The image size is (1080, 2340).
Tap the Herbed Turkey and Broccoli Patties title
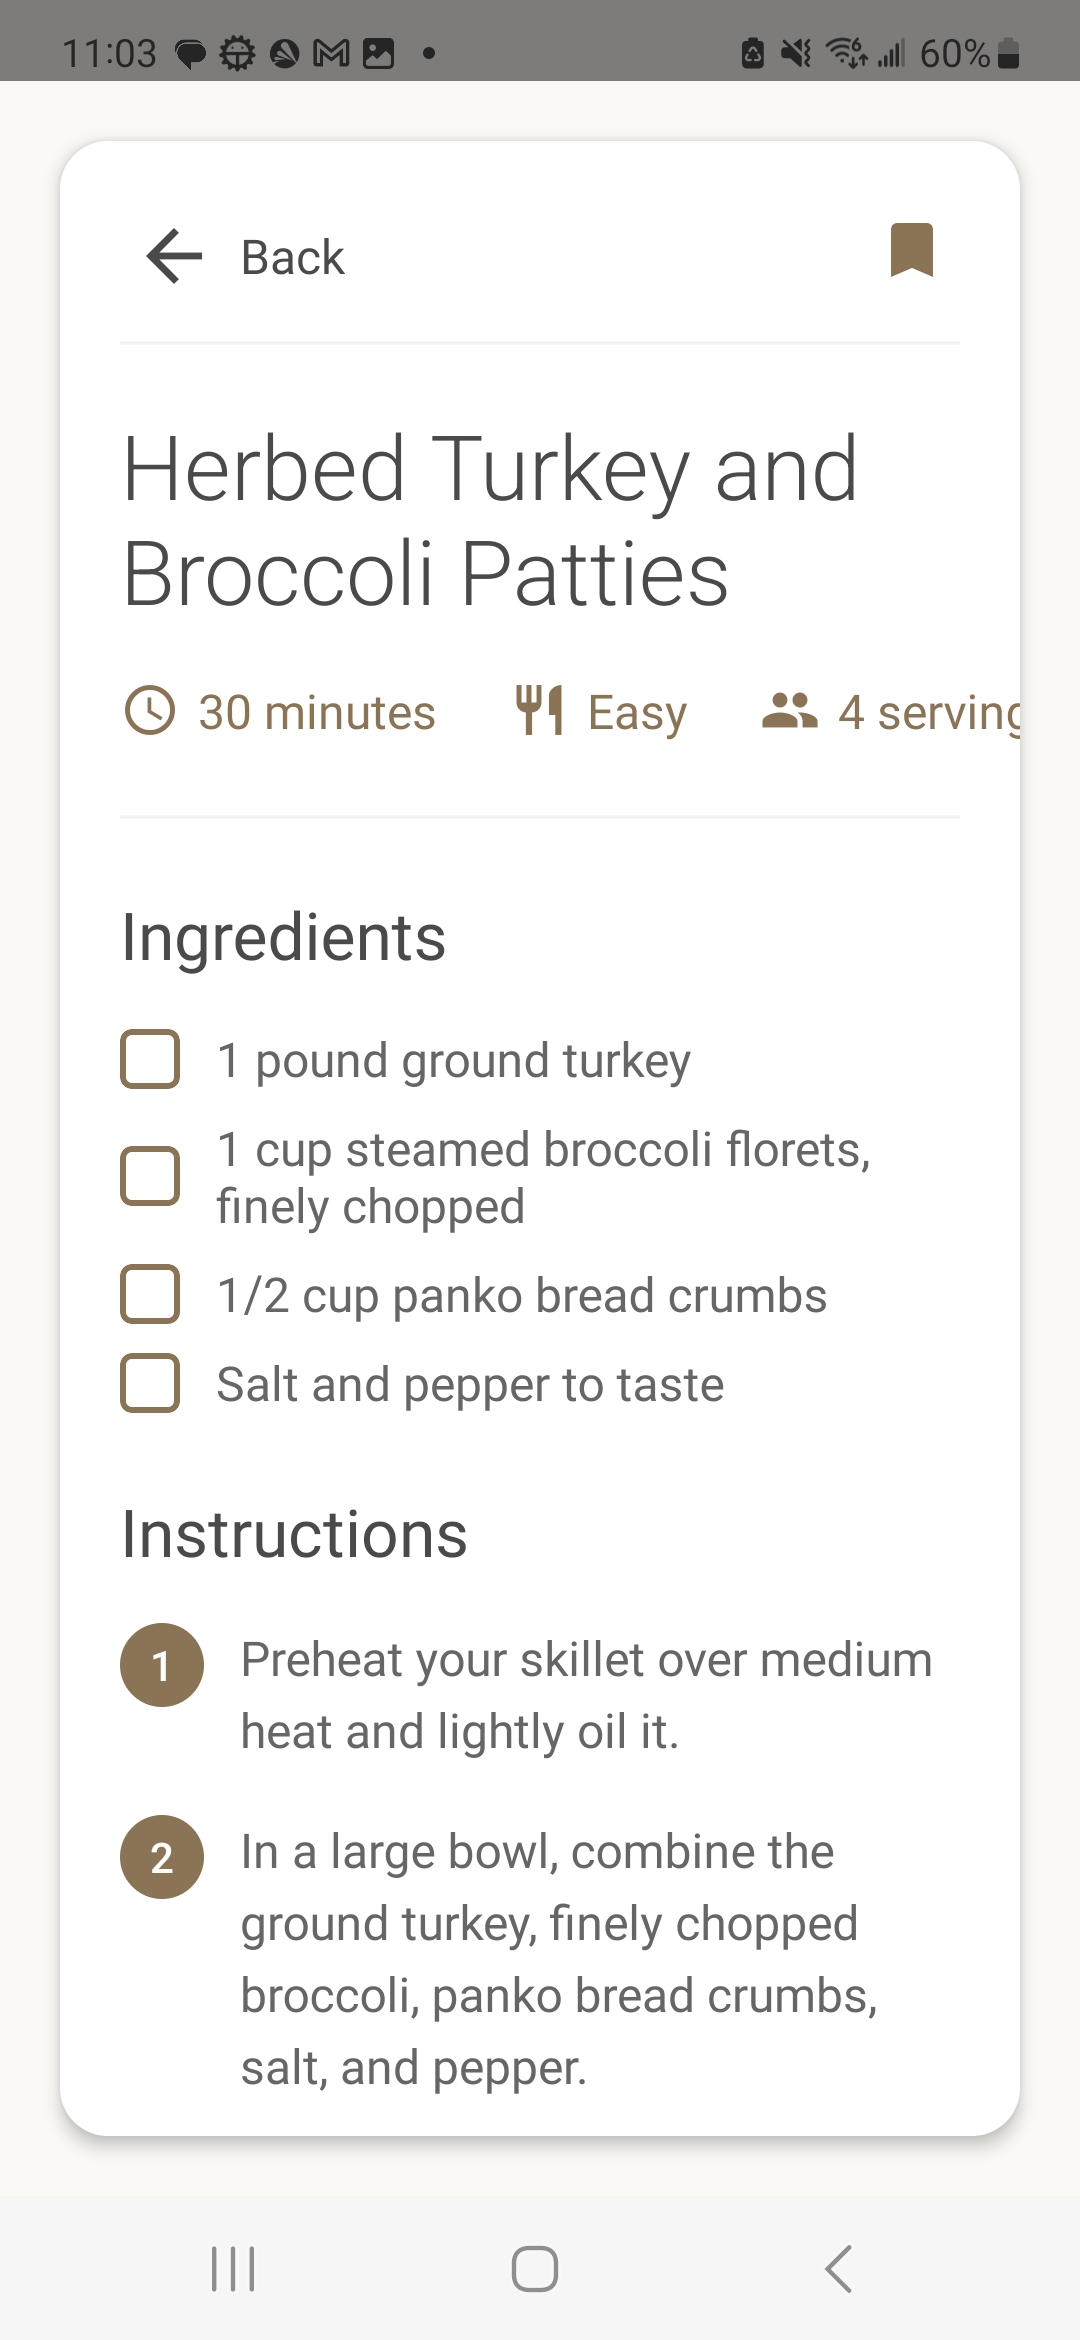[x=490, y=521]
